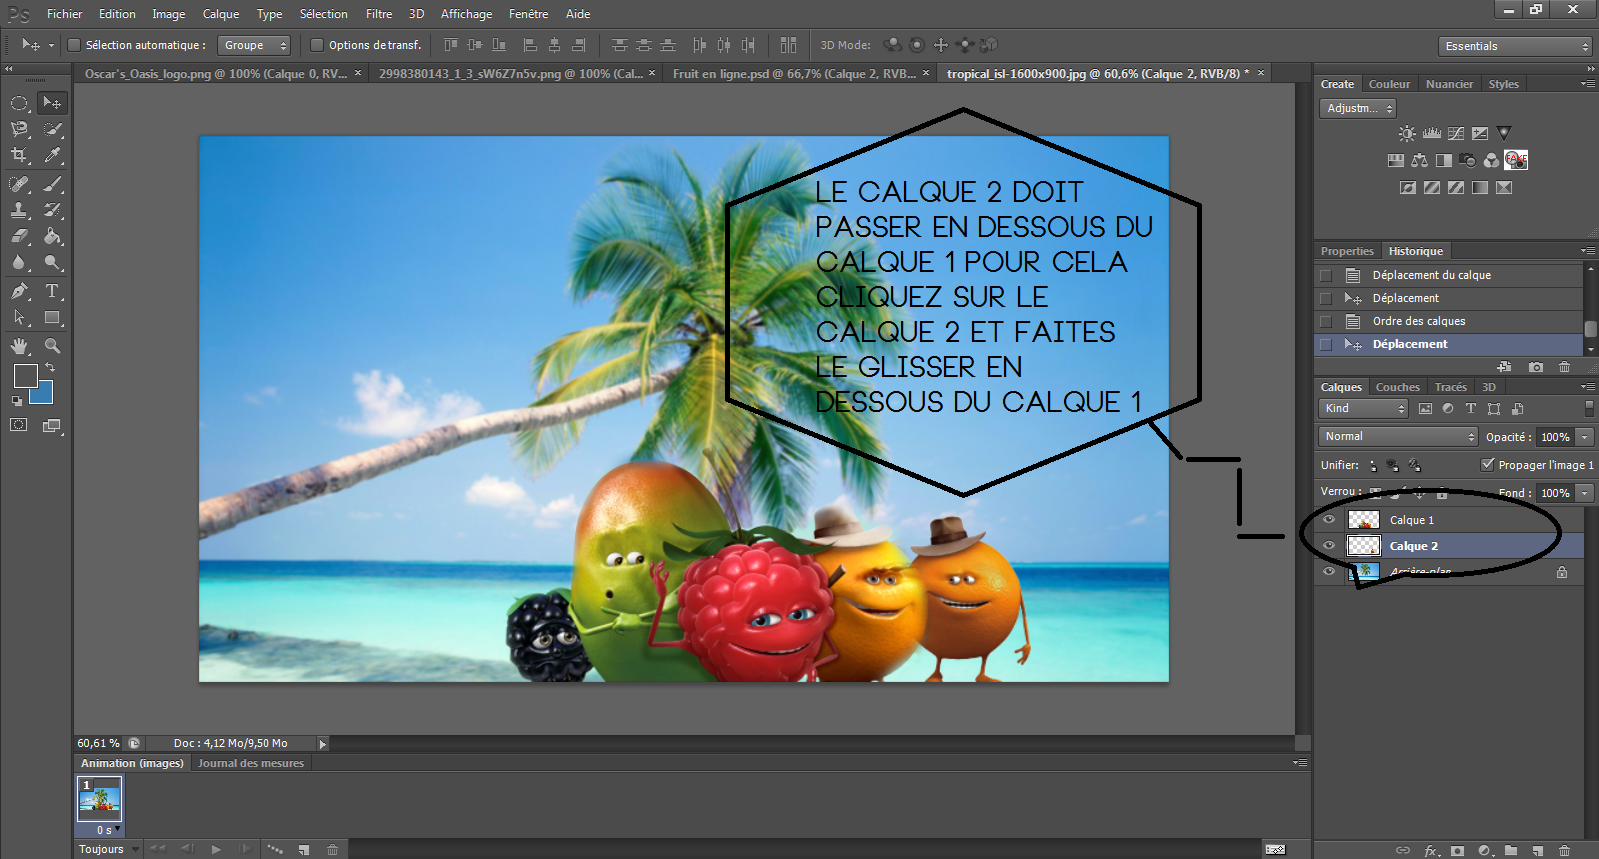Select the Eyedropper tool
The width and height of the screenshot is (1599, 859).
pos(52,155)
